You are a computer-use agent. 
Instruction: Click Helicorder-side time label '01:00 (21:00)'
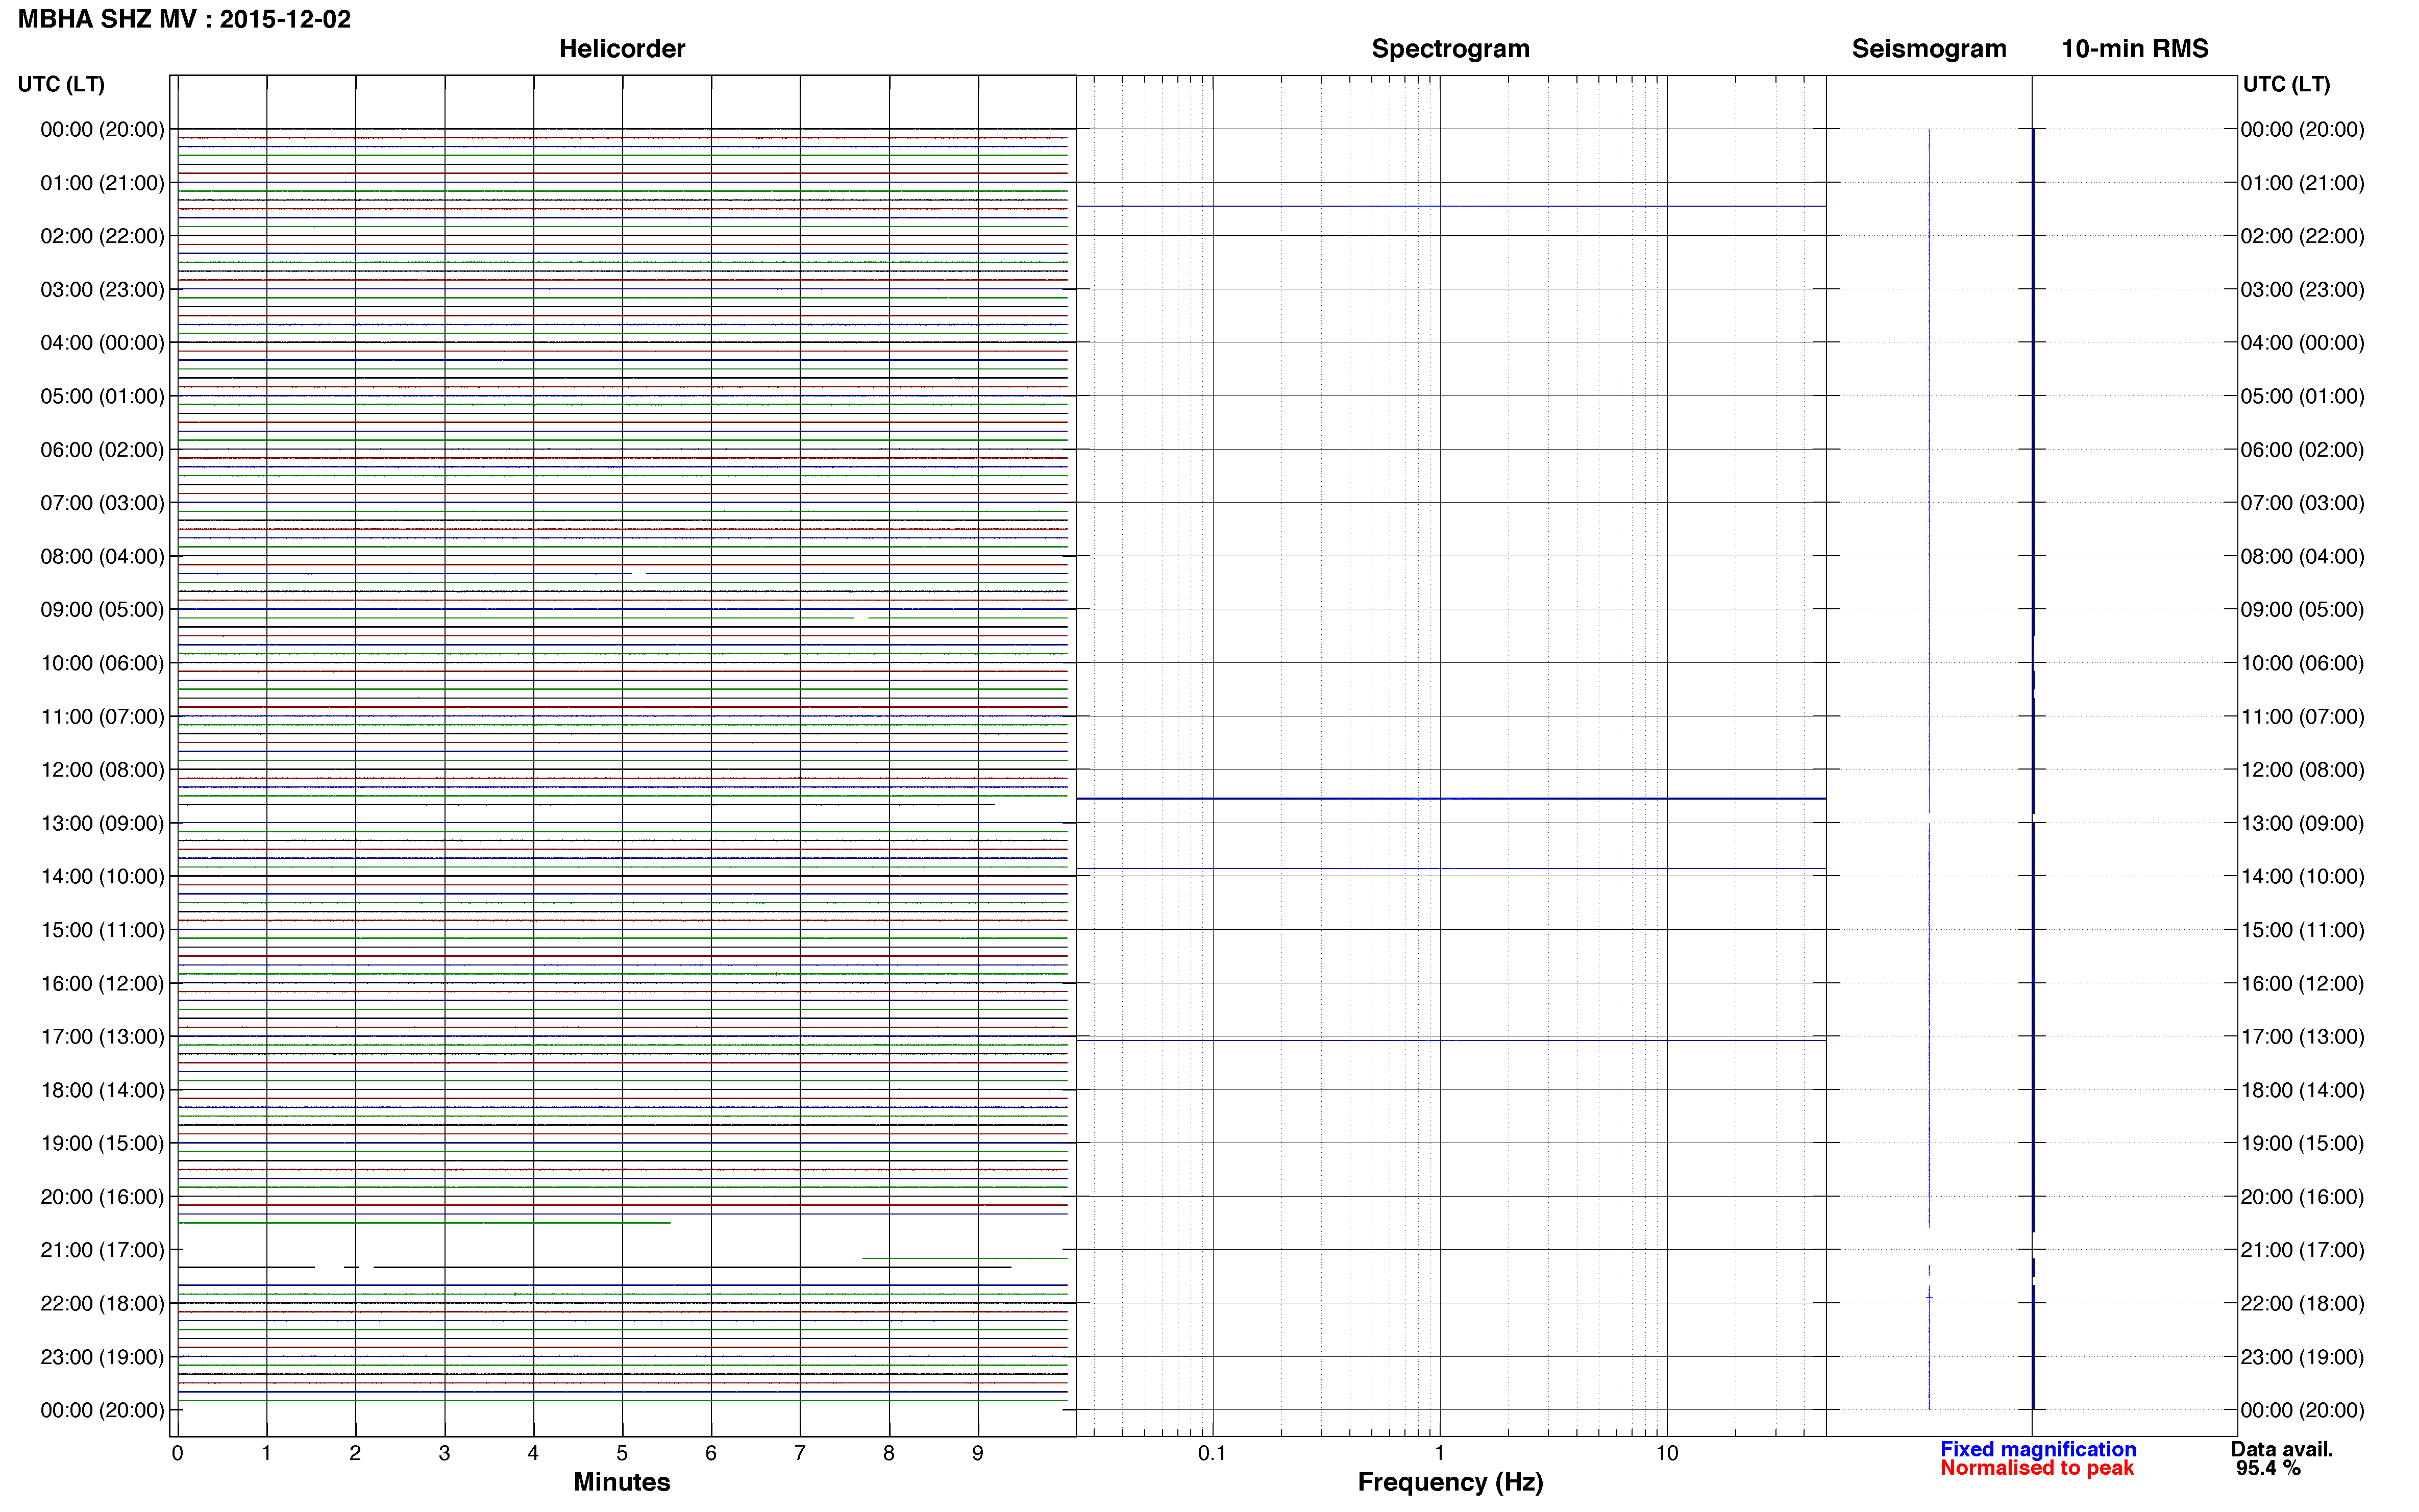pyautogui.click(x=102, y=183)
